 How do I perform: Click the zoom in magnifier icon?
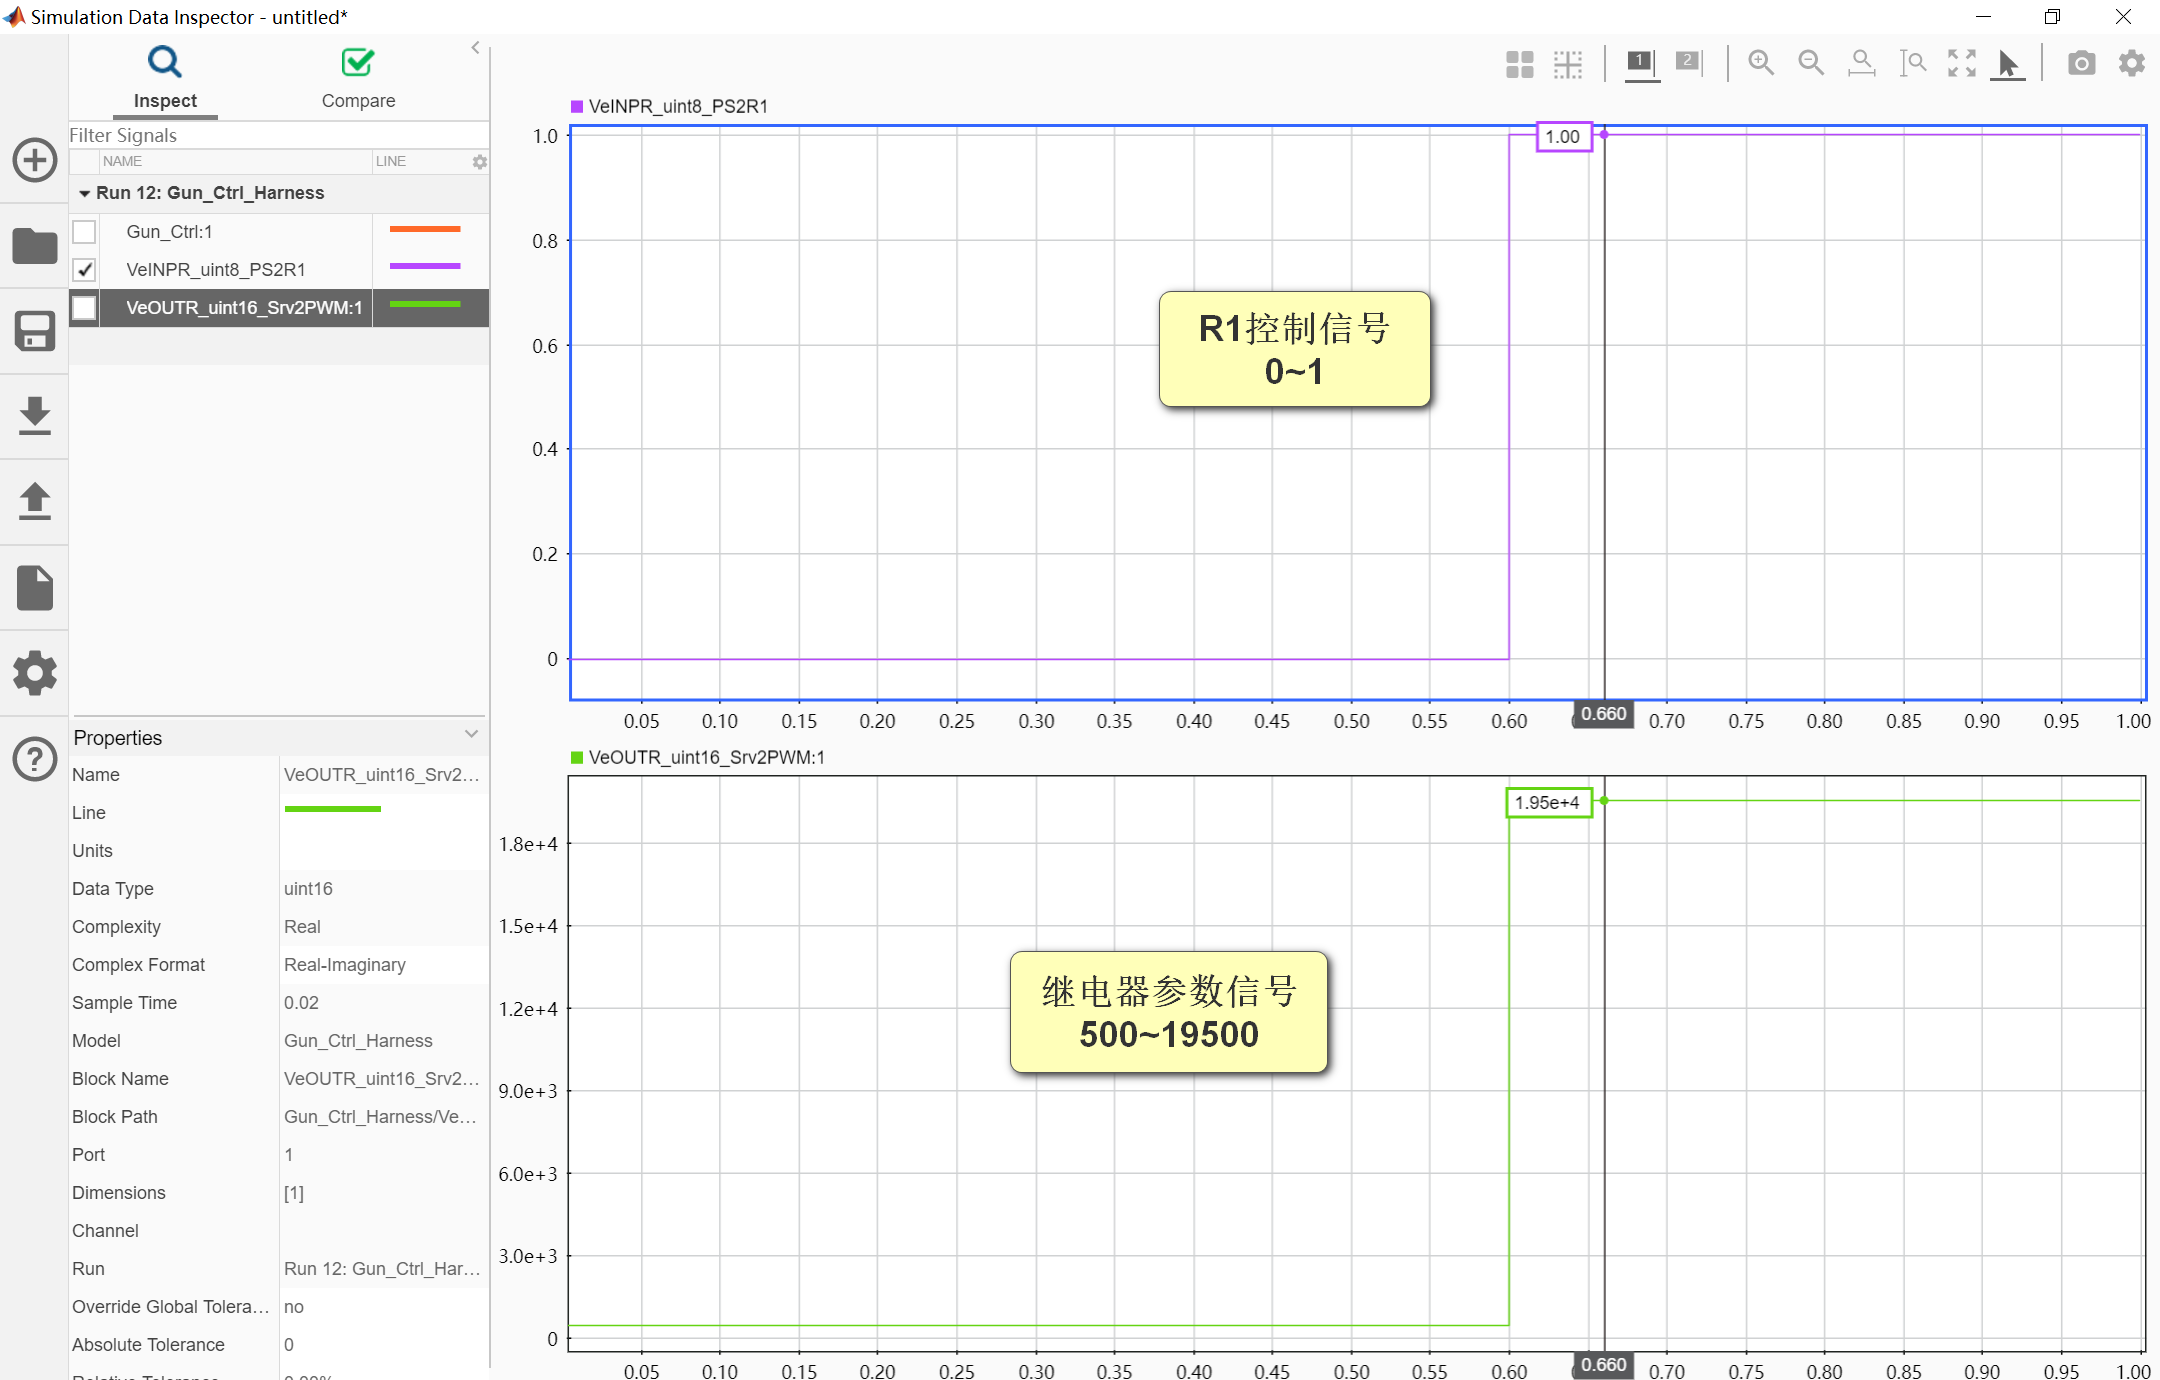coord(1761,63)
